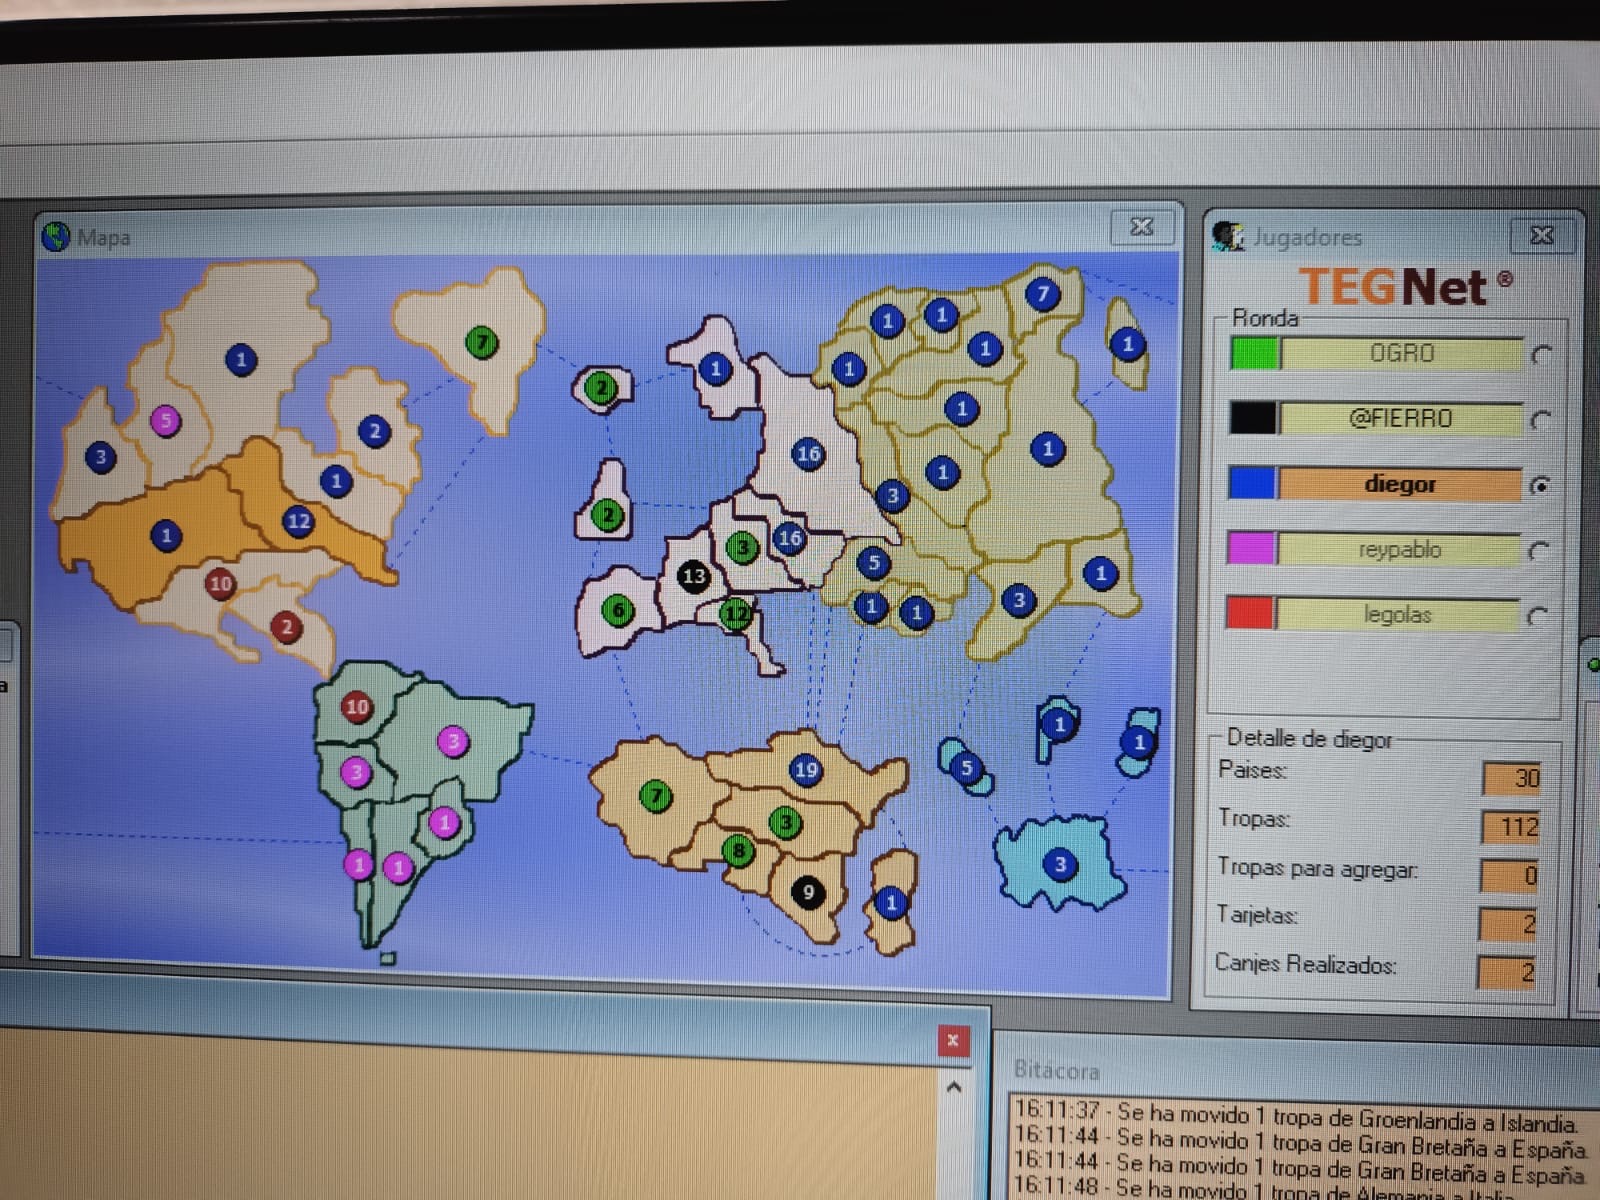Click the magenta reypablo color swatch
This screenshot has width=1600, height=1200.
[x=1251, y=549]
